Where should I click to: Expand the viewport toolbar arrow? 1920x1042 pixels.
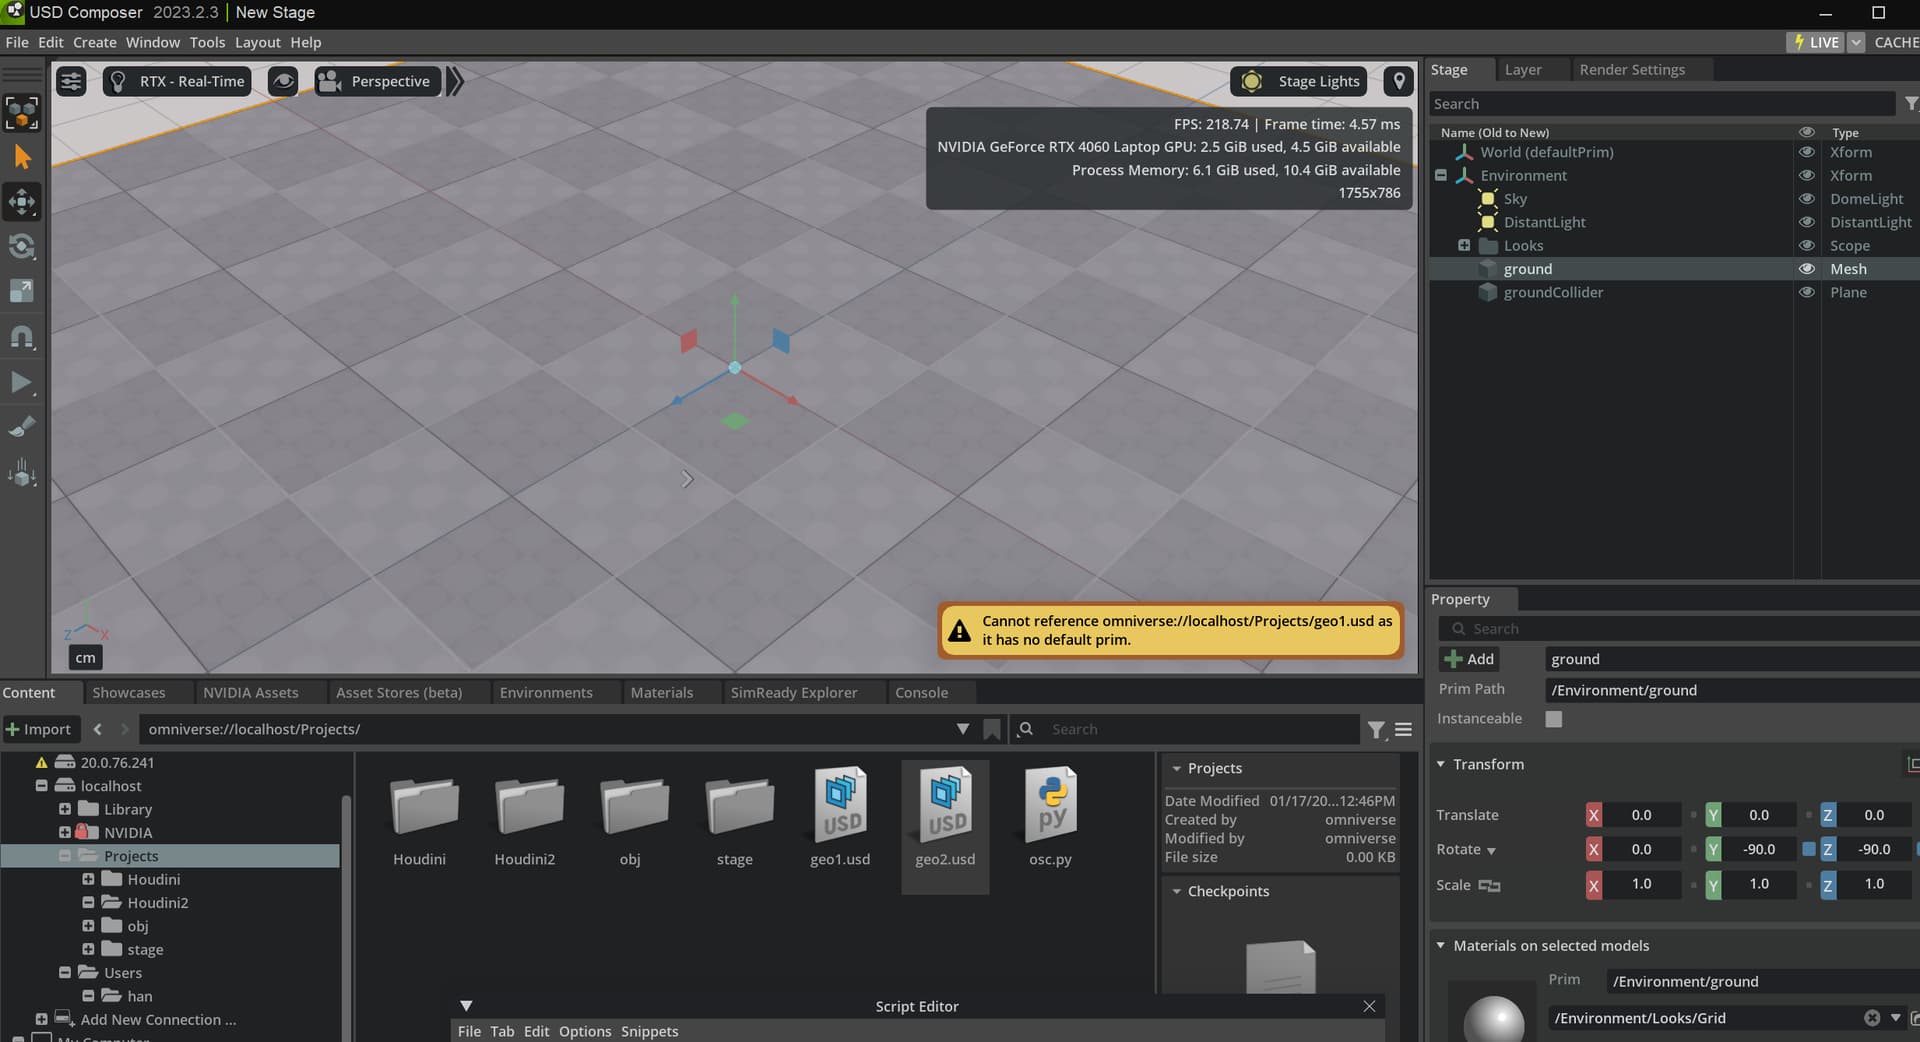pyautogui.click(x=455, y=81)
